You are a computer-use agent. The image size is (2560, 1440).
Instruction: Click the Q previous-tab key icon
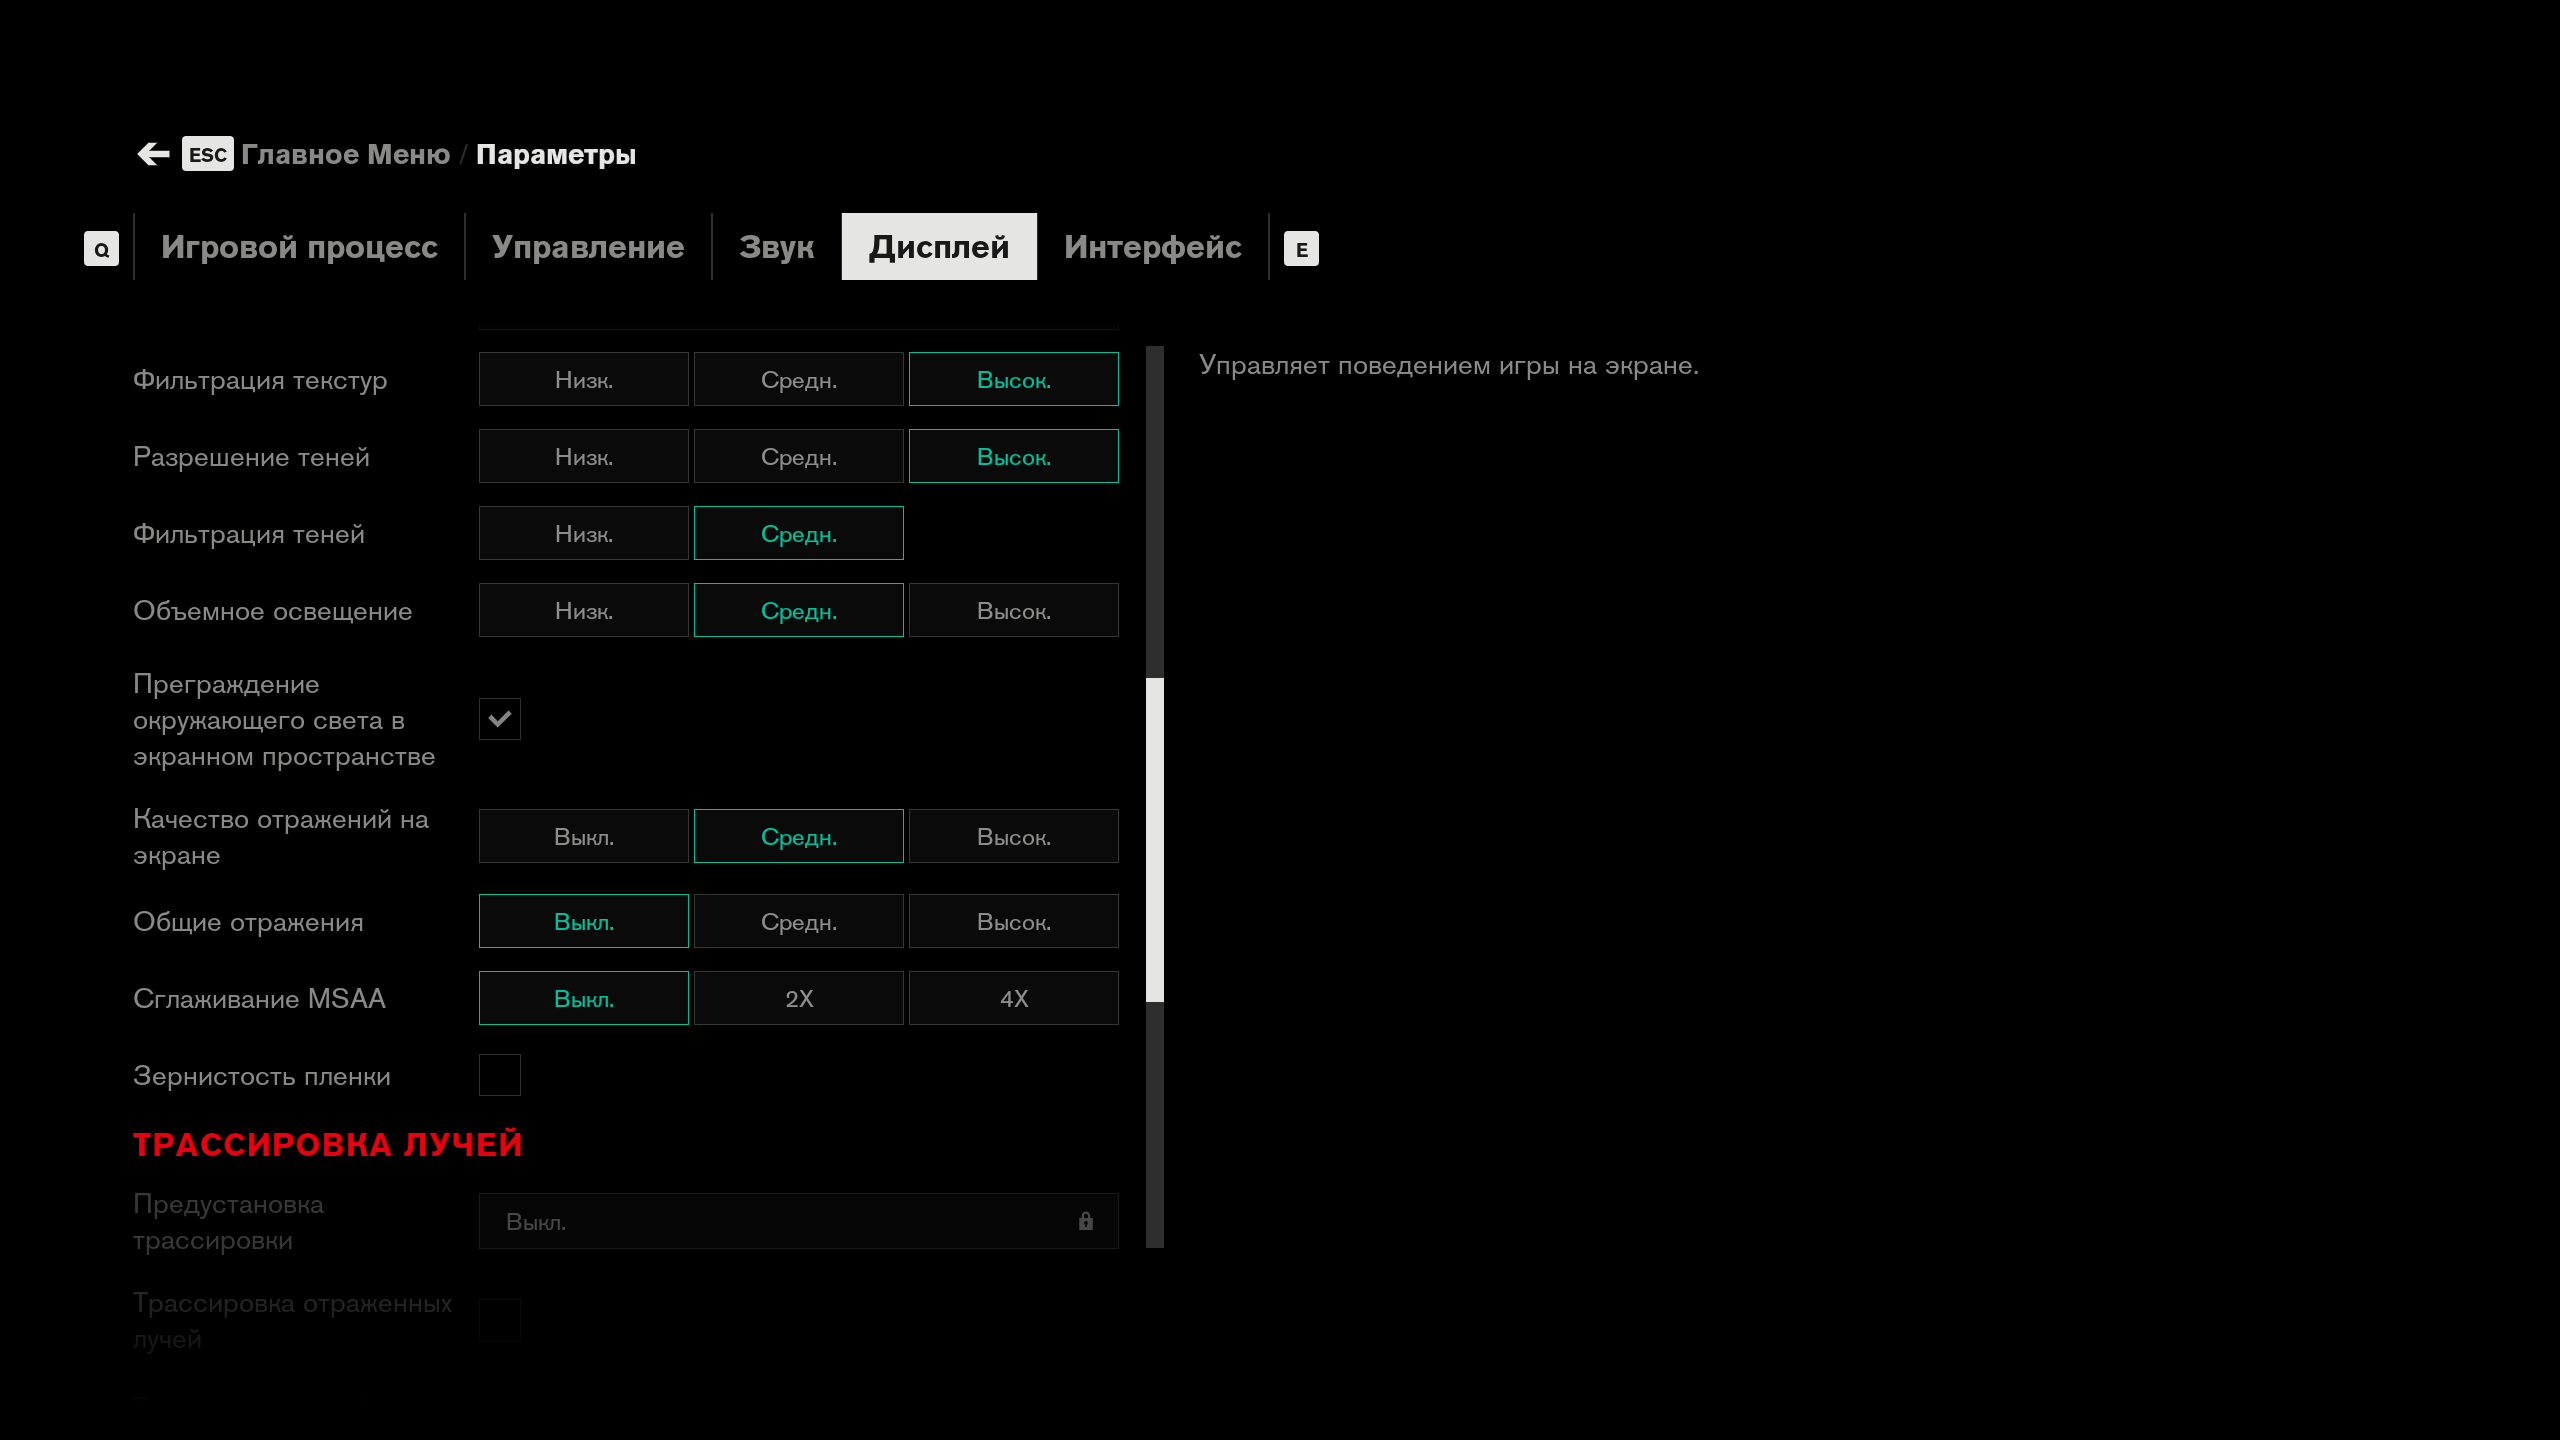point(101,249)
